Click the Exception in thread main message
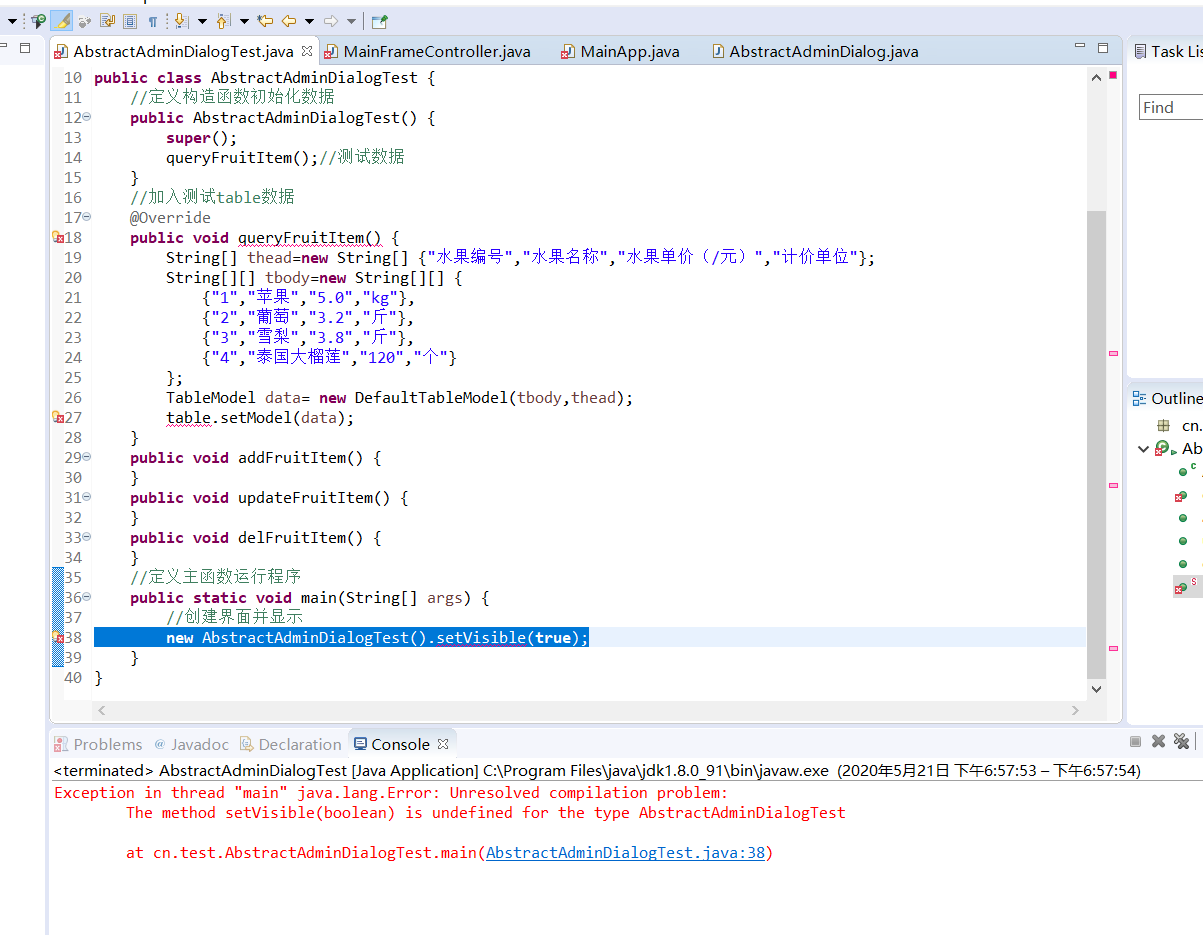 391,793
